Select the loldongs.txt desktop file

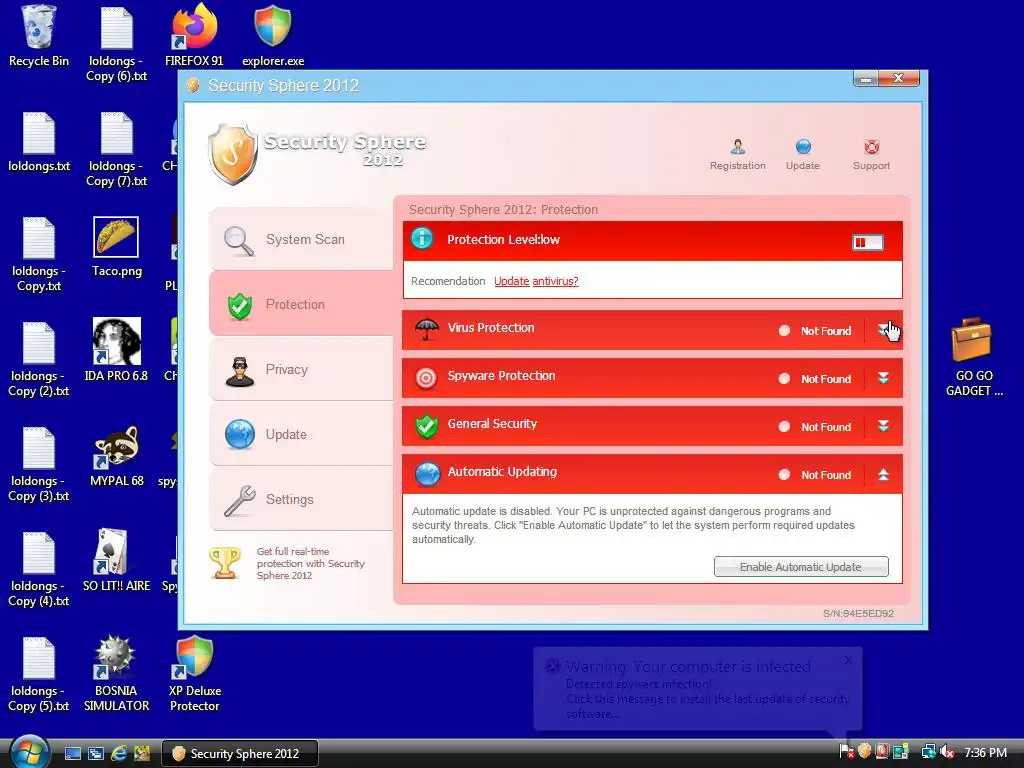pyautogui.click(x=39, y=142)
